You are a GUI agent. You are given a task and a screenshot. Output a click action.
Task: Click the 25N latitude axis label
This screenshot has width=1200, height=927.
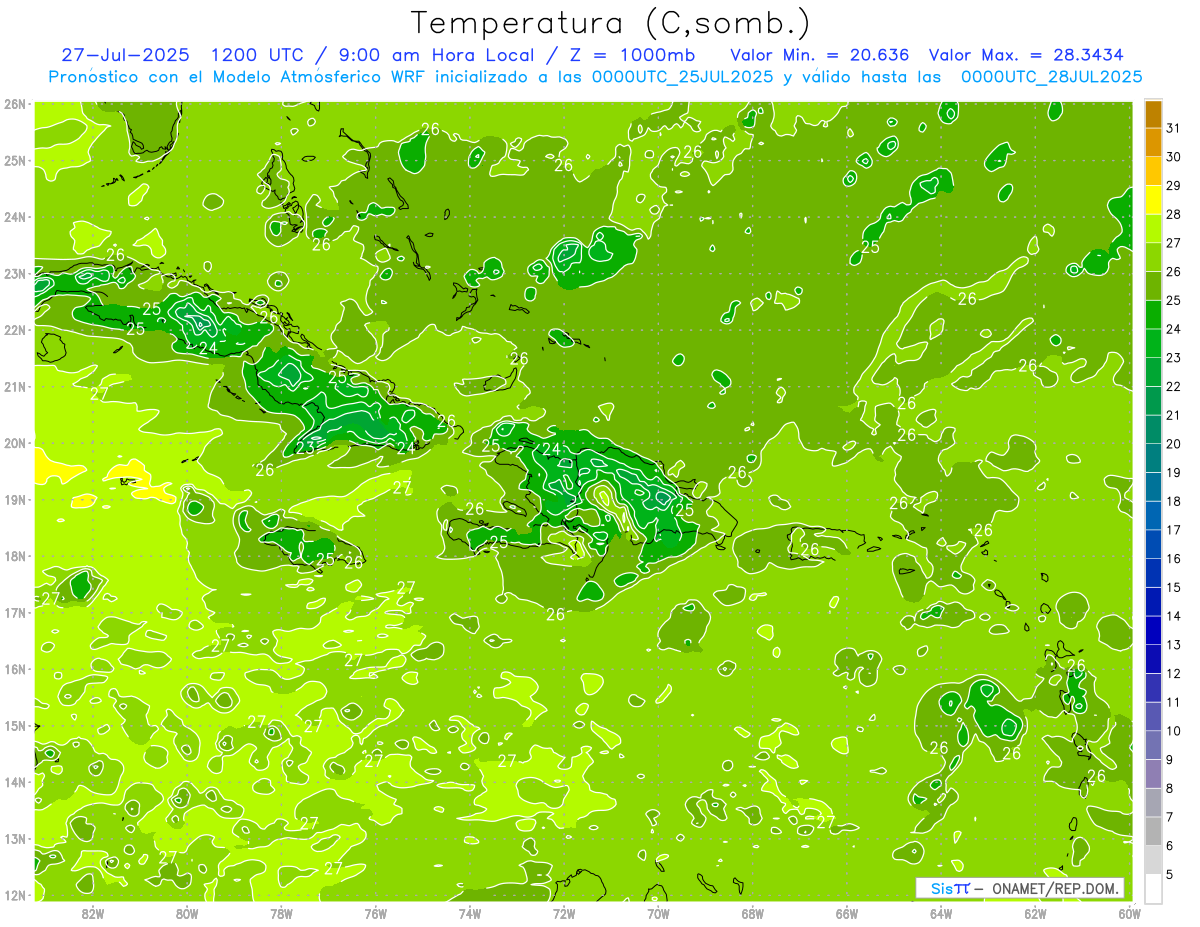14,160
